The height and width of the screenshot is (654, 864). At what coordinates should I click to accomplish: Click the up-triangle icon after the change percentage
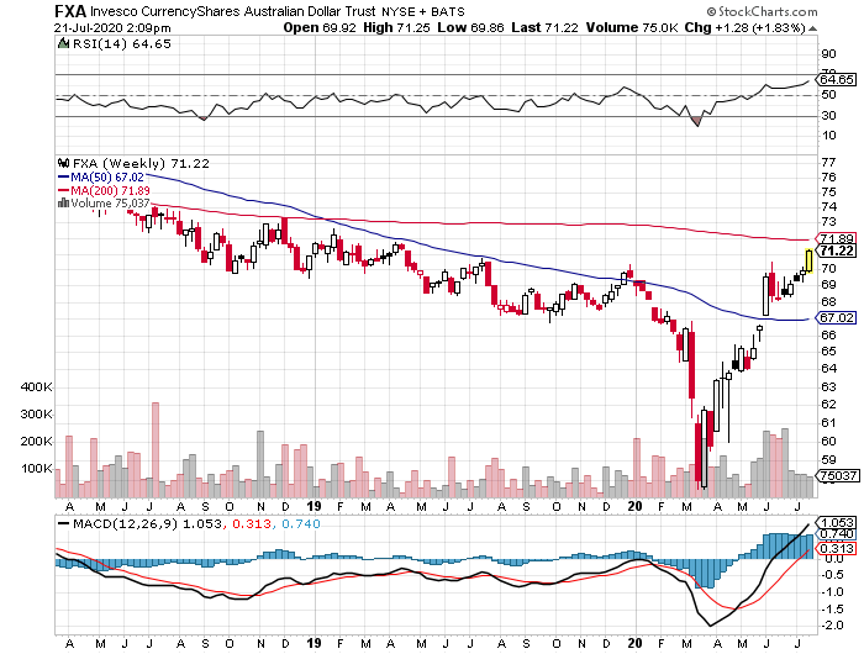coord(813,29)
